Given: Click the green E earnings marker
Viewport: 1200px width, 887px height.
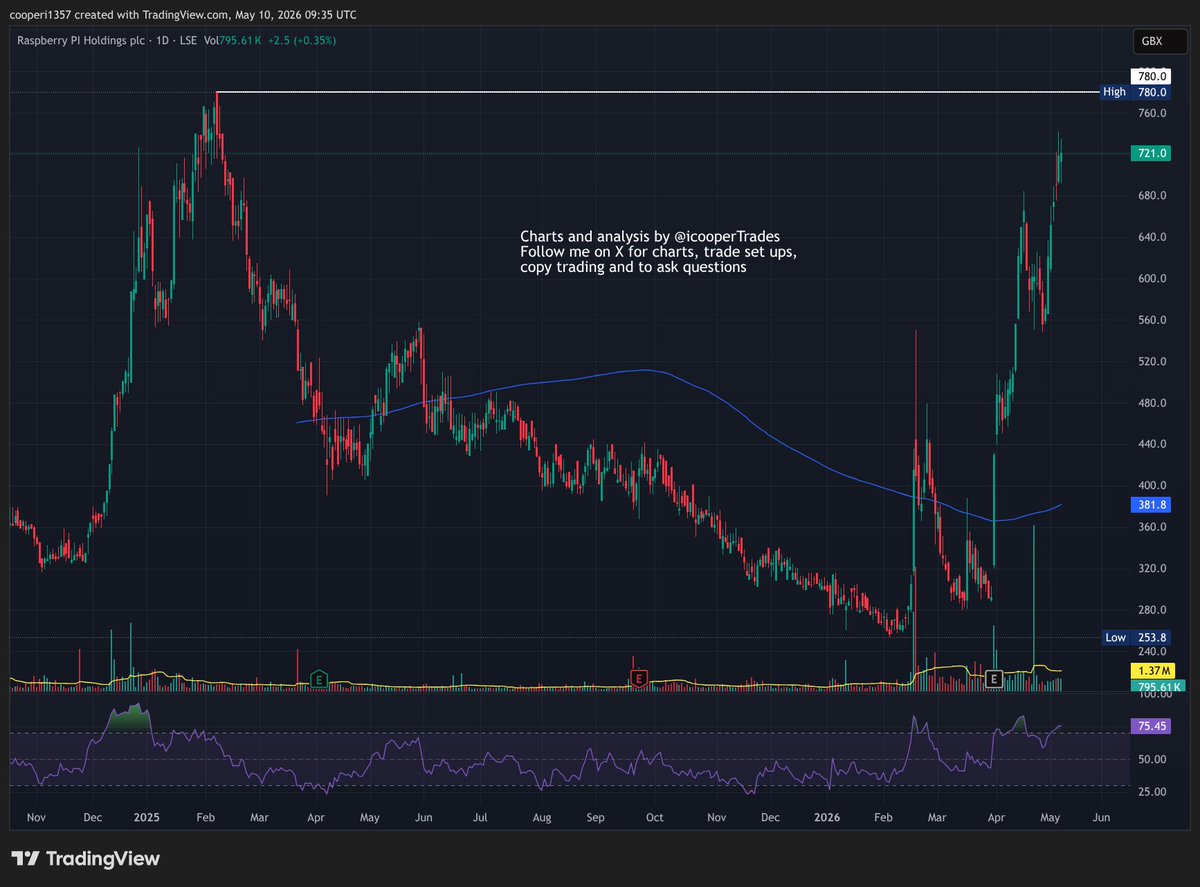Looking at the screenshot, I should point(319,679).
